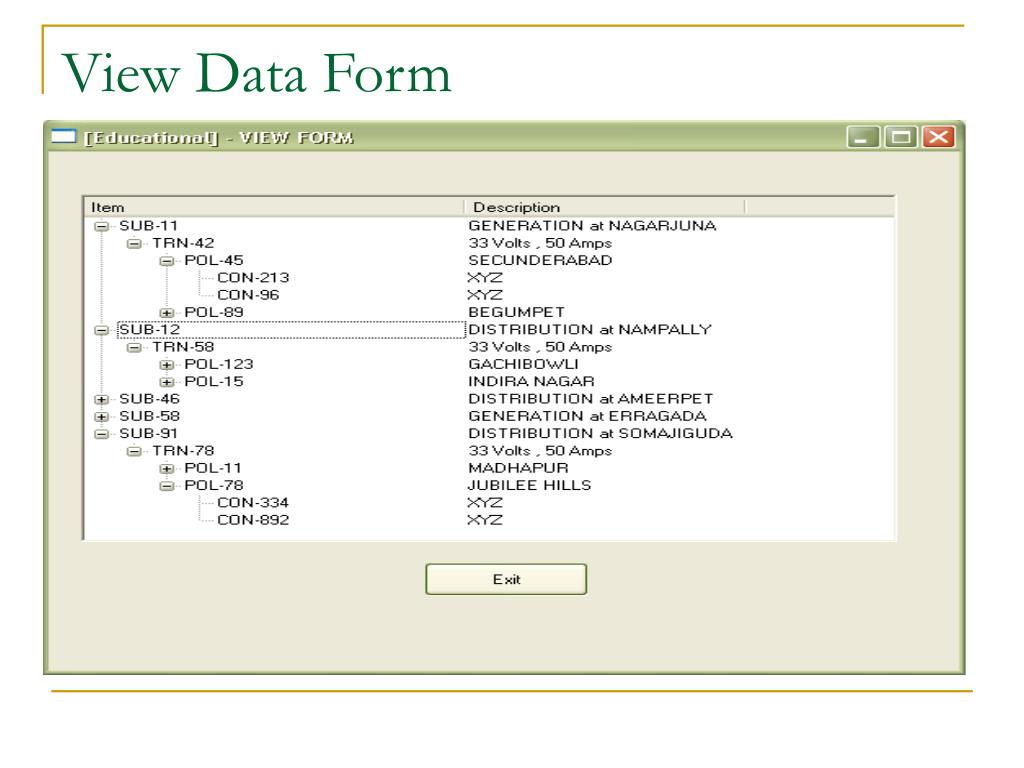The image size is (1024, 768).
Task: Click description 'DISTRIBUTION at SOMAJIGUDA'
Action: click(x=600, y=434)
